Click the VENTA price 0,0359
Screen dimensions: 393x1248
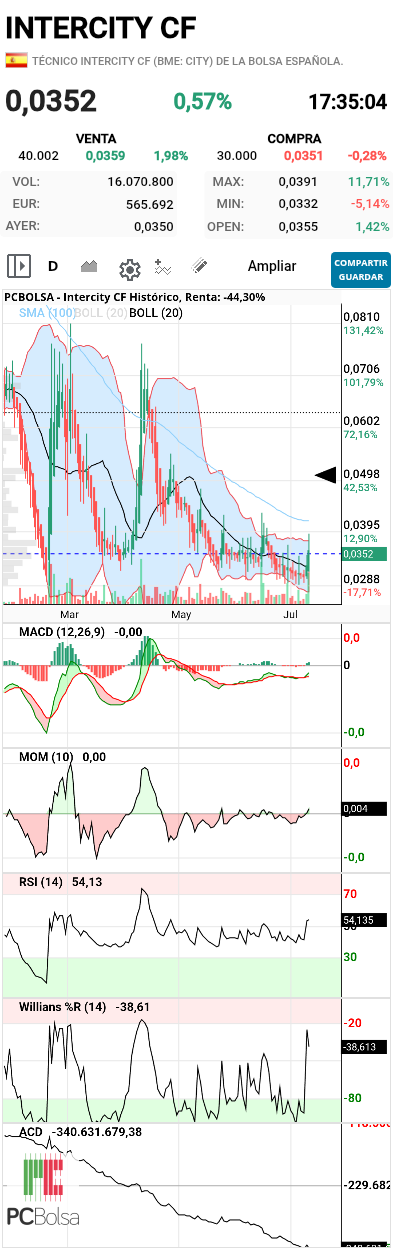(105, 155)
